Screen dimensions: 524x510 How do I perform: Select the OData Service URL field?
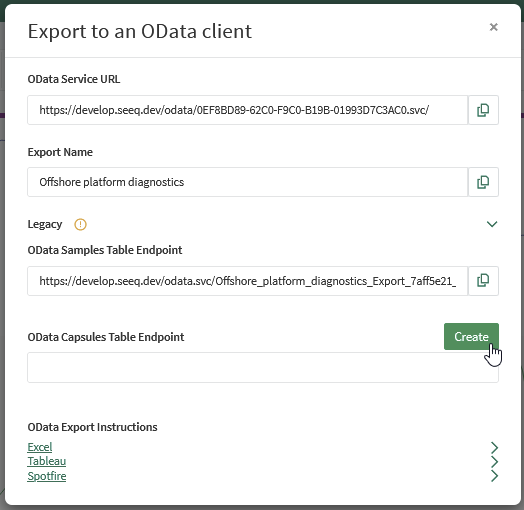(x=248, y=110)
